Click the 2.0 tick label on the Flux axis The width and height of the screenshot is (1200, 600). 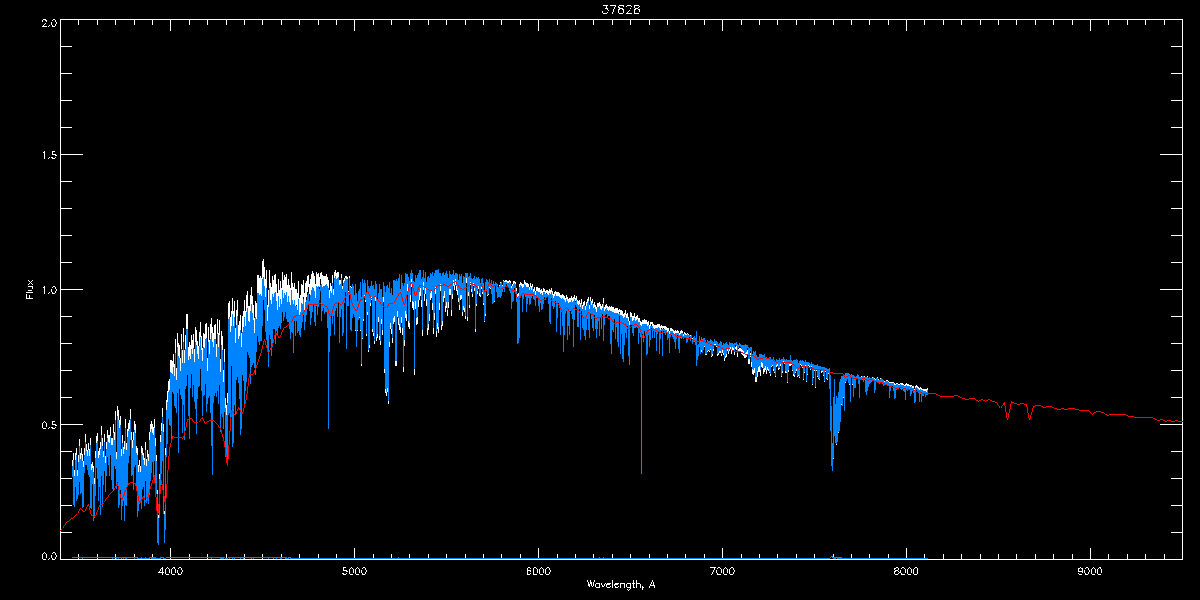tap(49, 21)
